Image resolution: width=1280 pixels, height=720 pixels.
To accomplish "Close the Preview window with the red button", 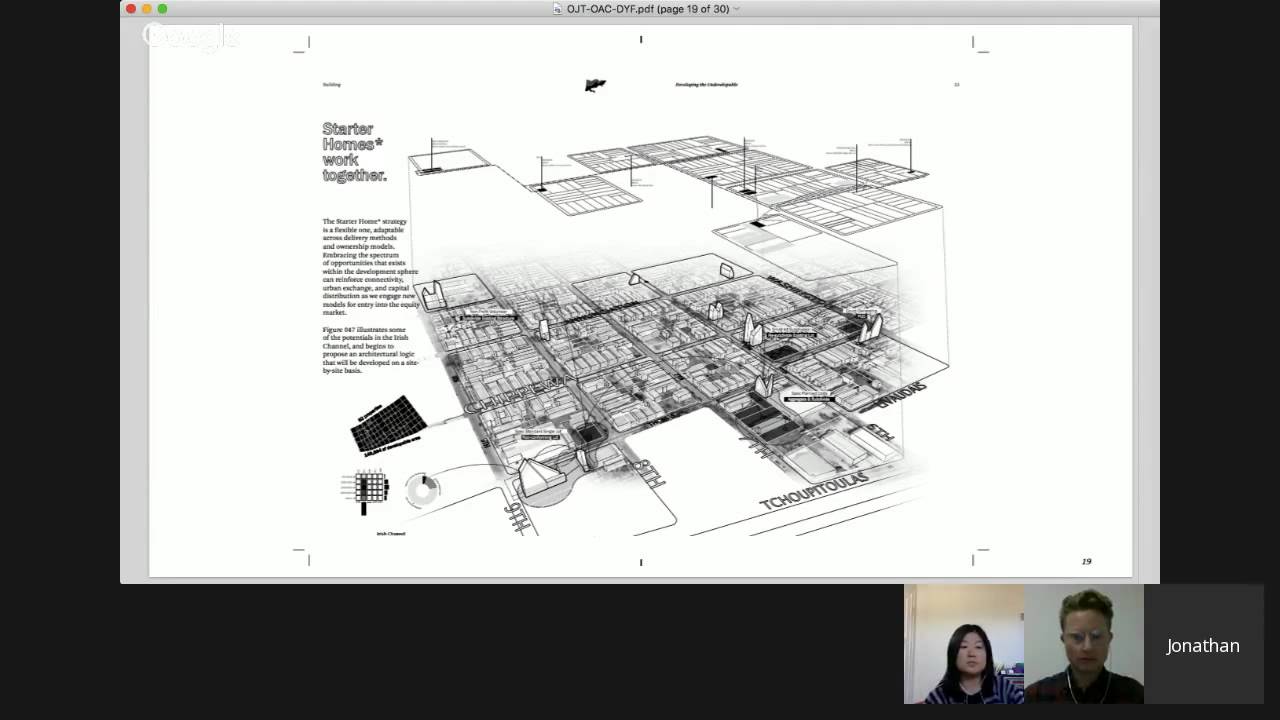I will [x=130, y=9].
